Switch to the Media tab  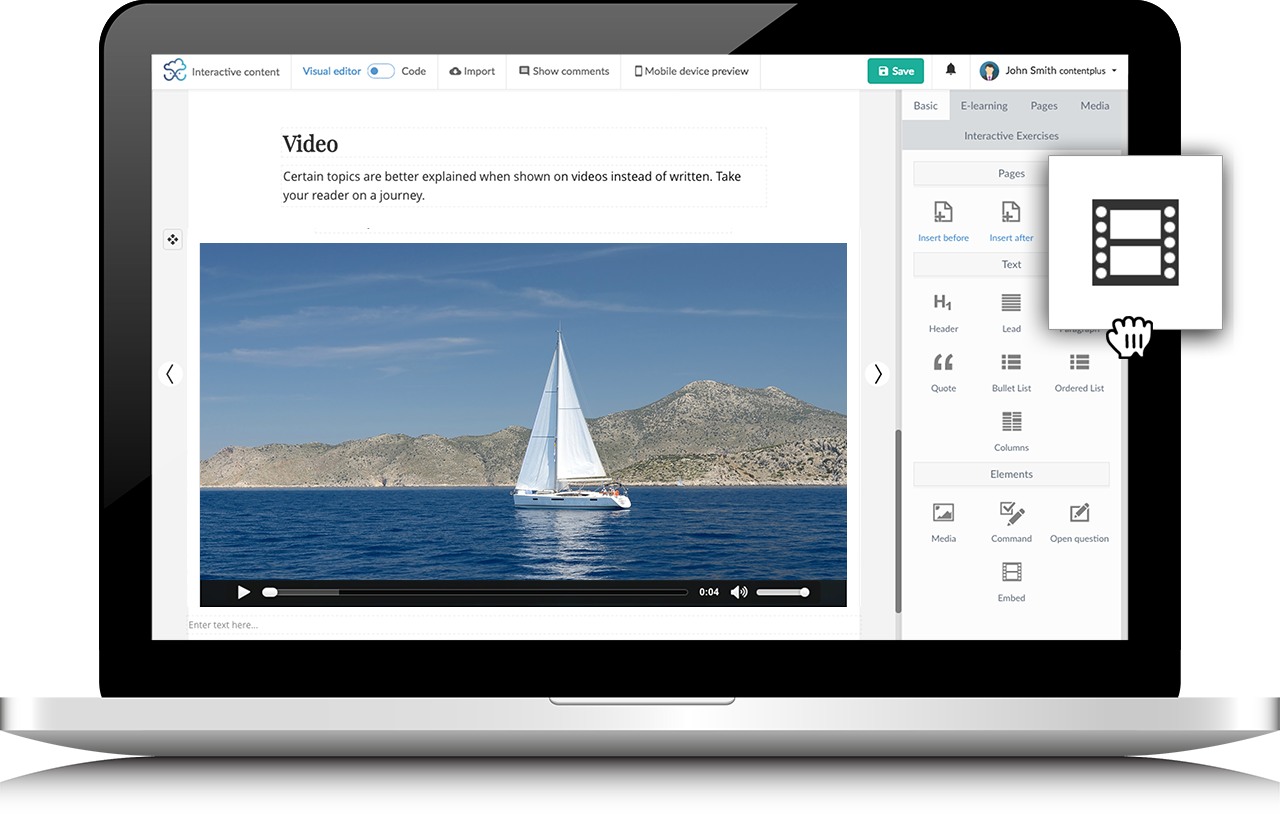[x=1095, y=105]
